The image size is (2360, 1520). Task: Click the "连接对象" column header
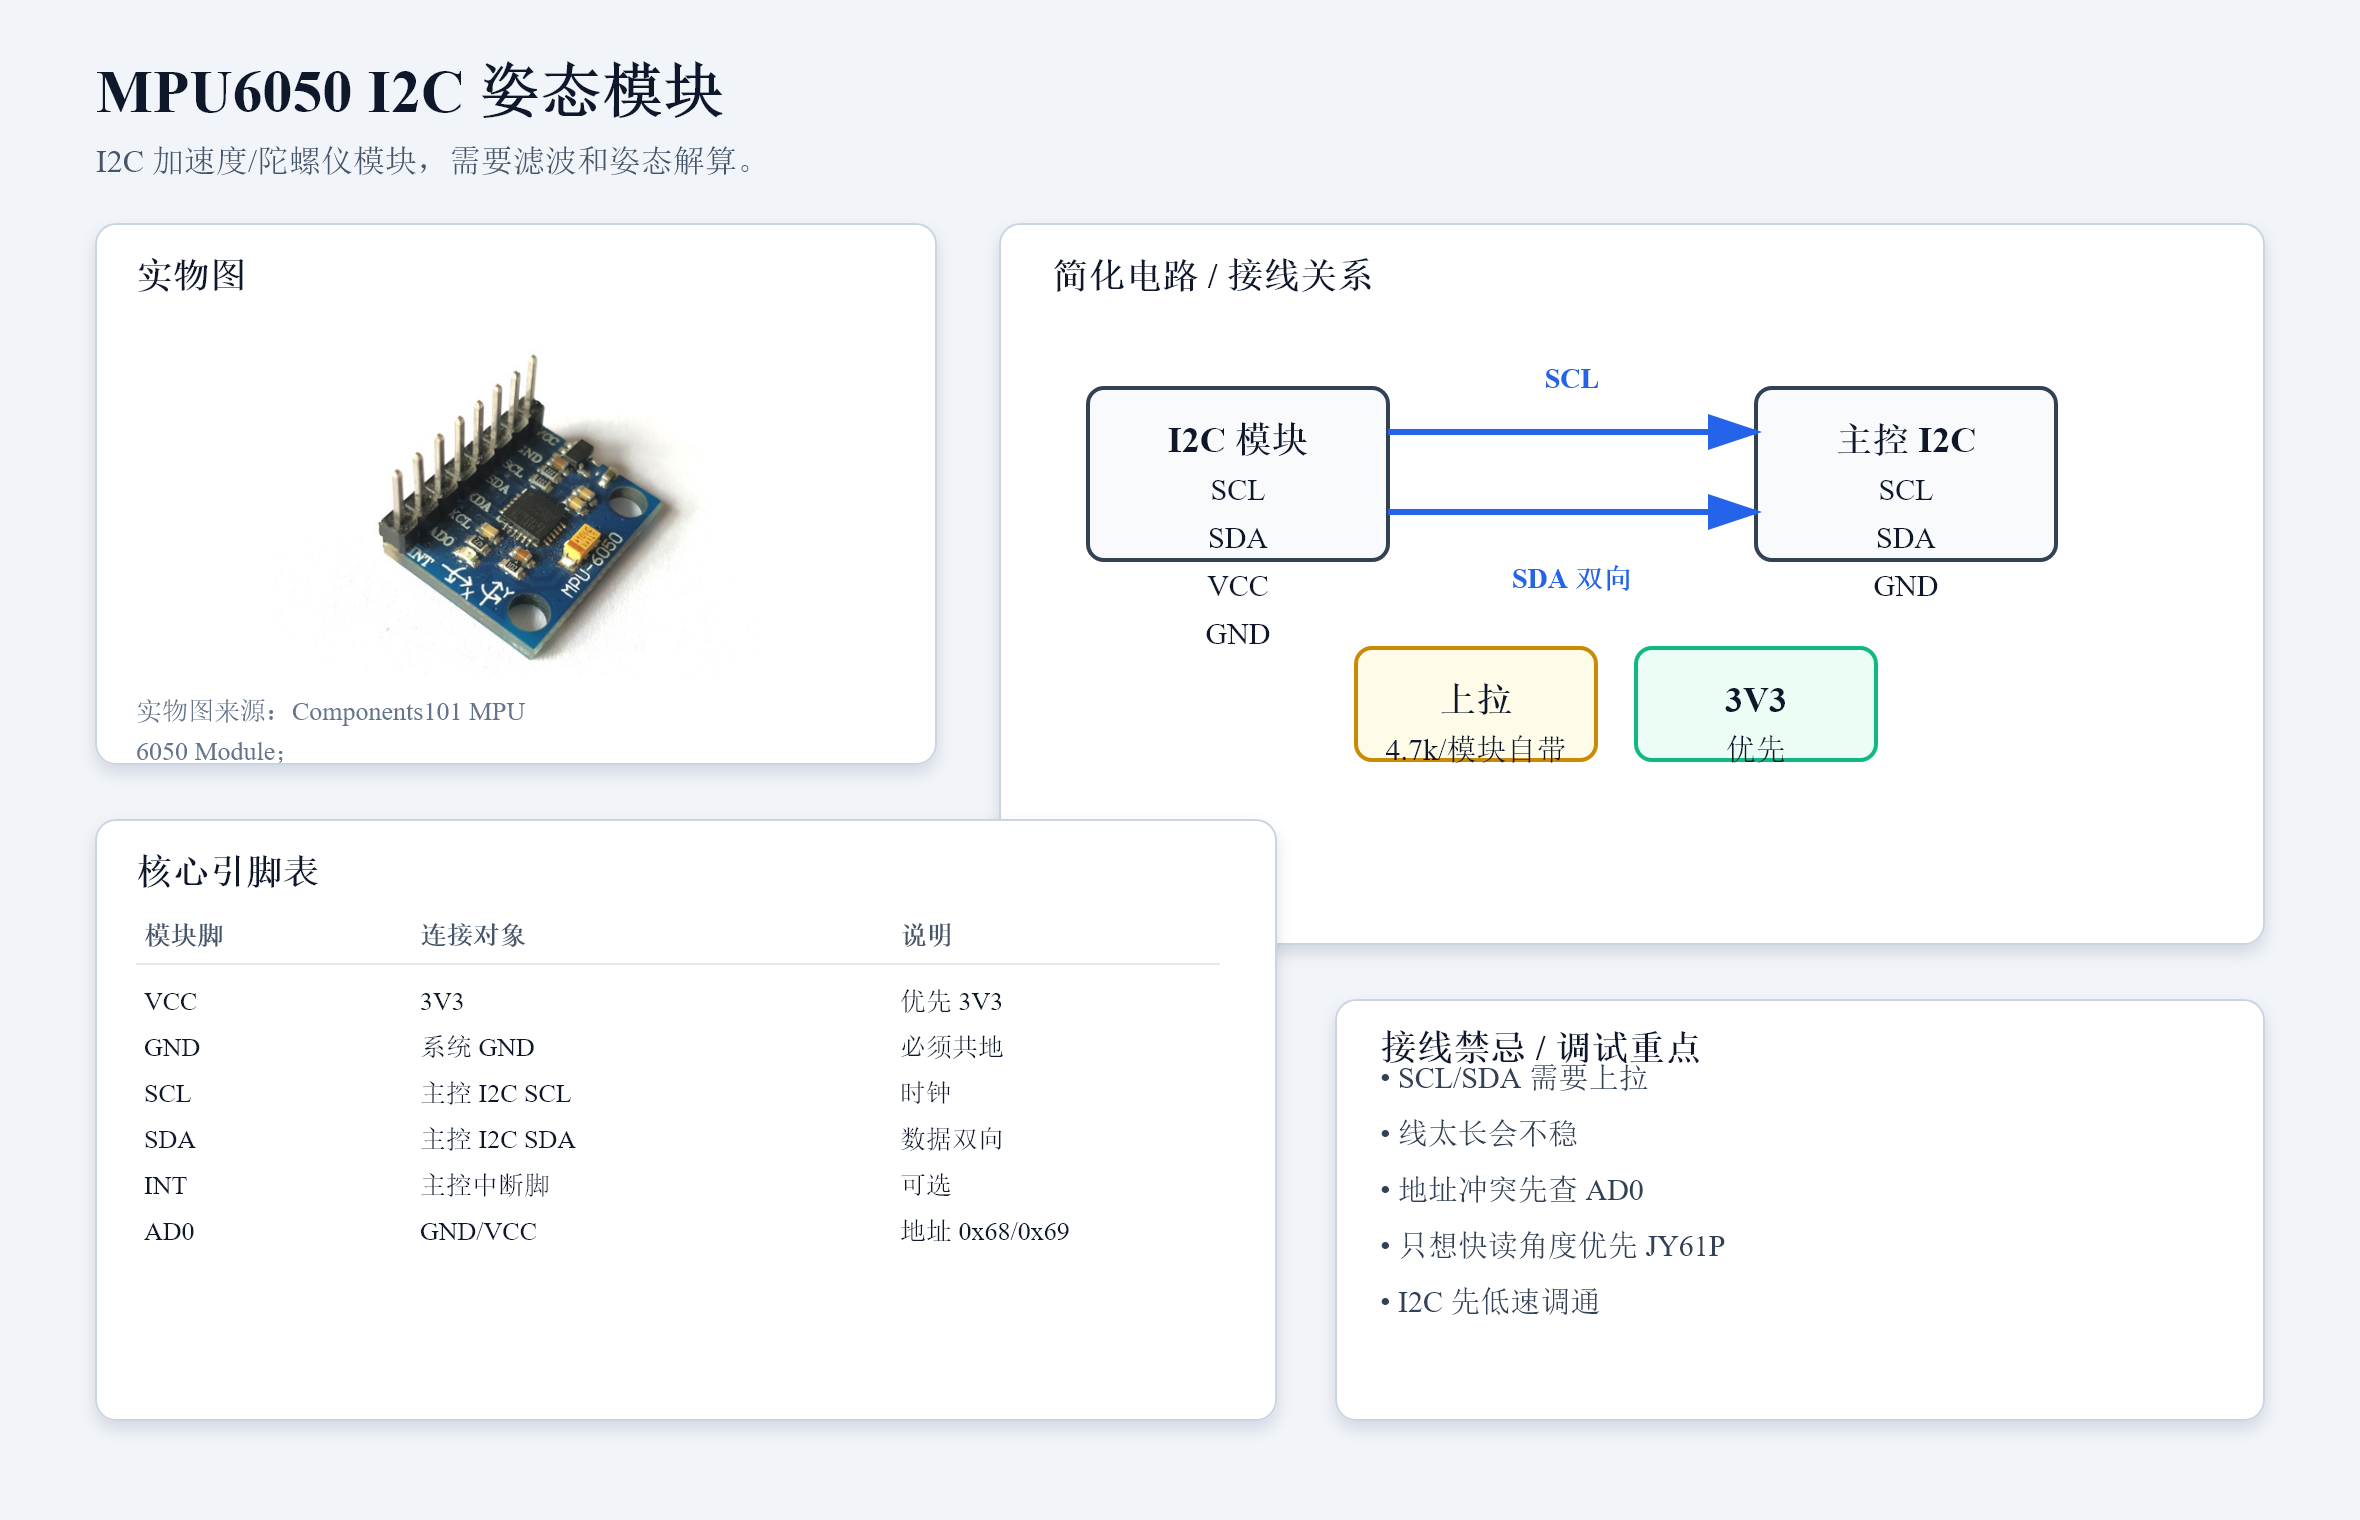(473, 935)
